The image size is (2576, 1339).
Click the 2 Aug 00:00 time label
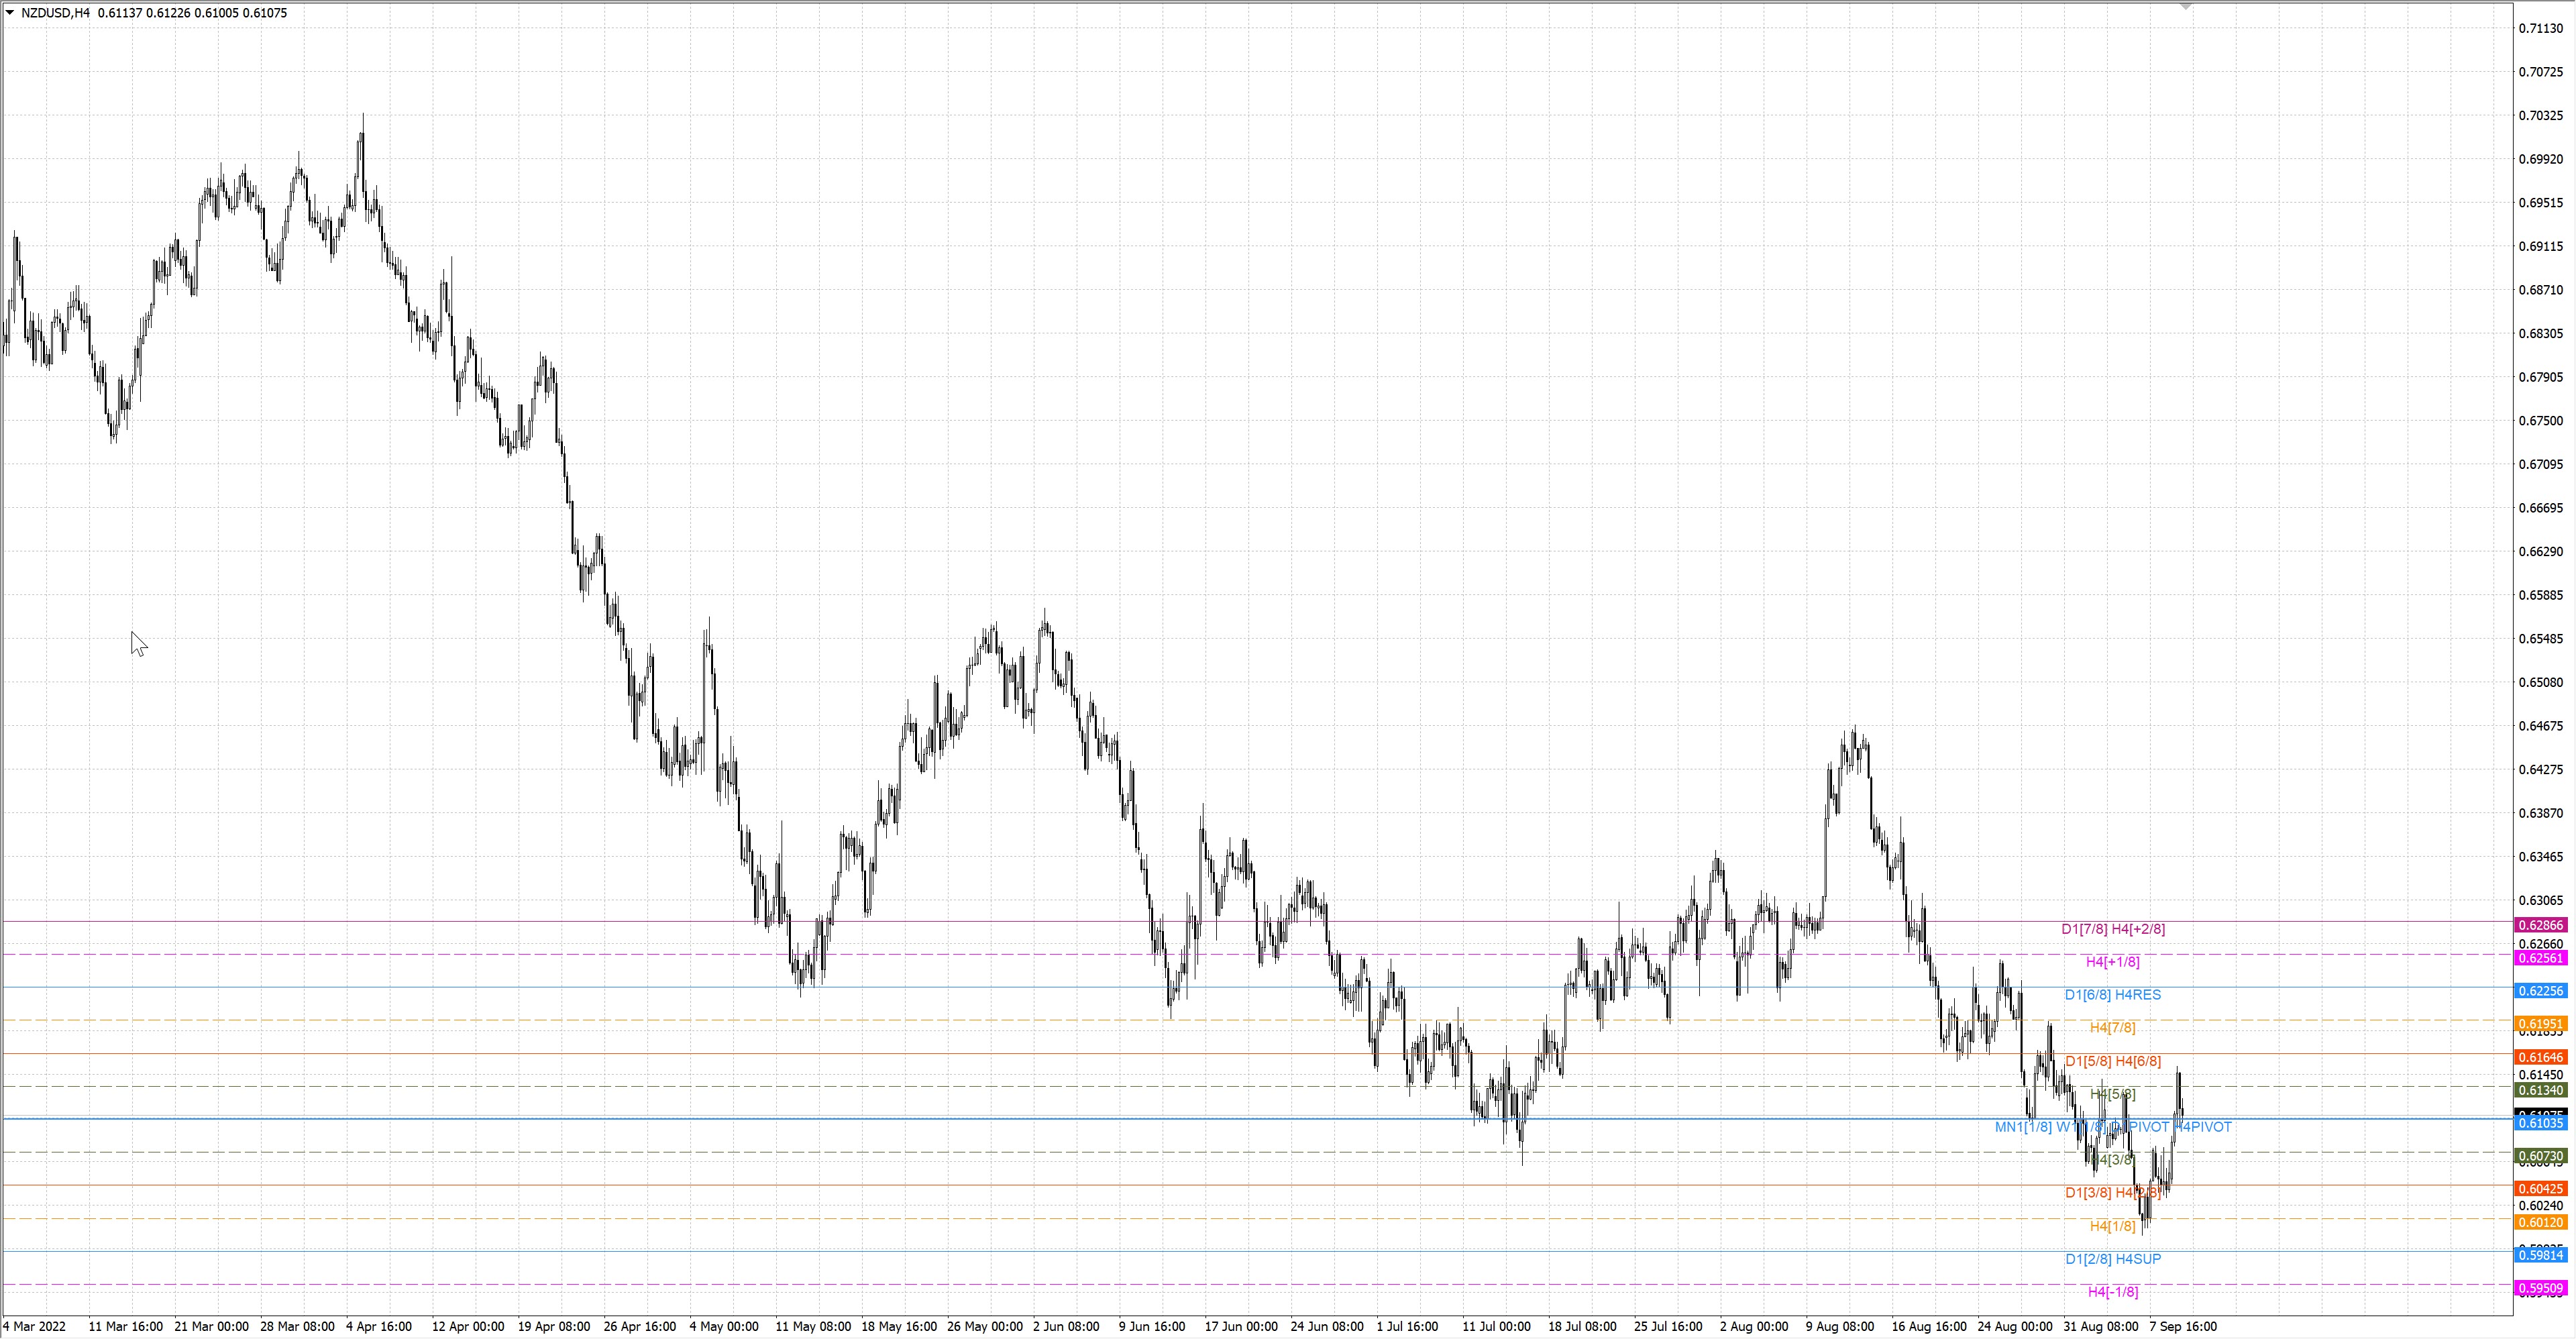pos(1754,1327)
